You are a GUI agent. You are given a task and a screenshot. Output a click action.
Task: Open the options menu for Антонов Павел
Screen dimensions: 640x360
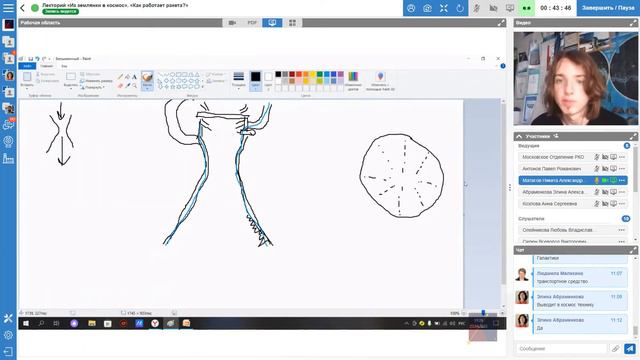pos(622,169)
